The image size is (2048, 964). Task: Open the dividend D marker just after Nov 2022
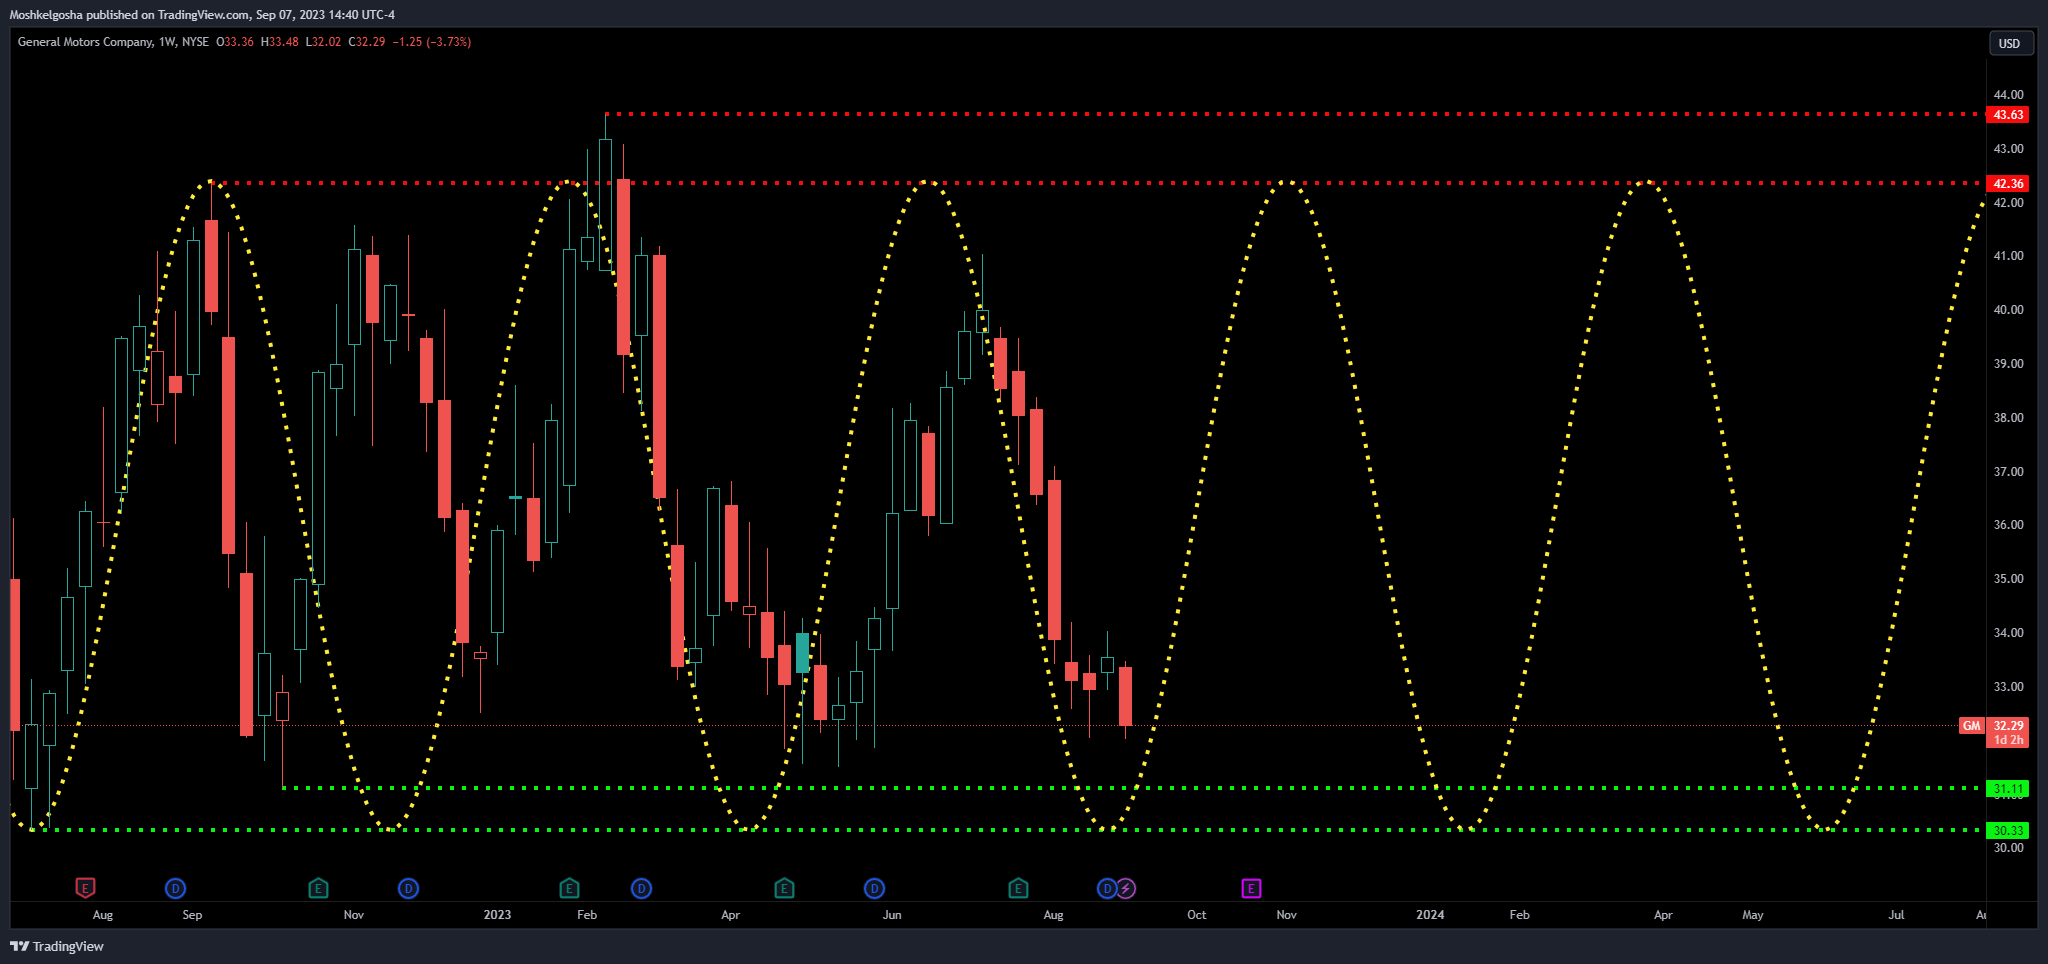tap(408, 888)
